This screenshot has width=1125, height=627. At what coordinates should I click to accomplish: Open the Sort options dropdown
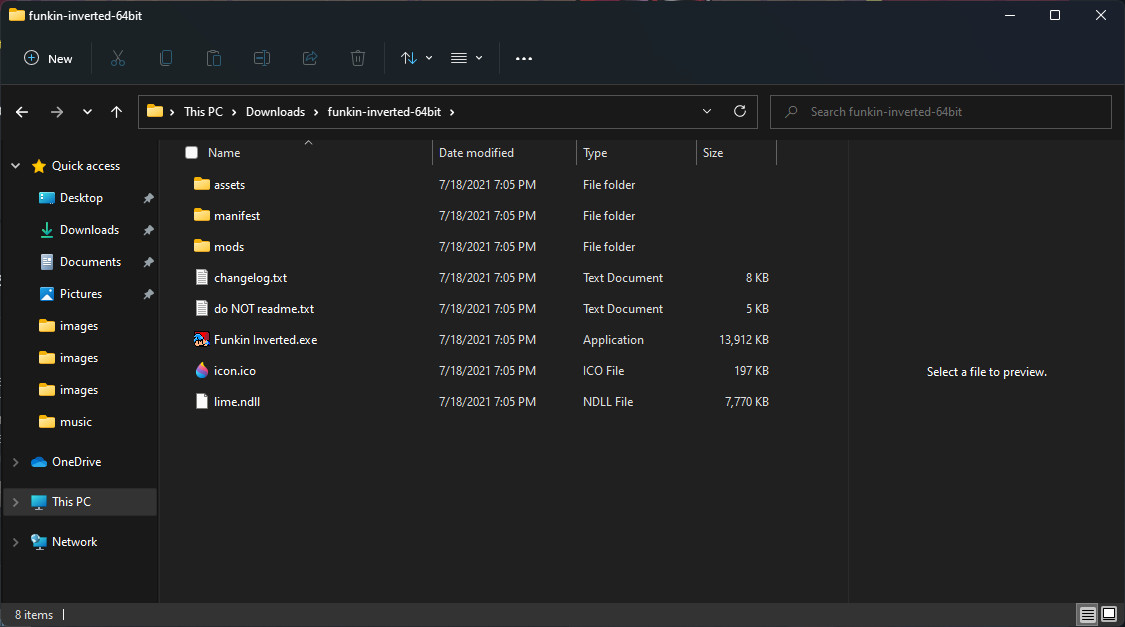coord(416,58)
